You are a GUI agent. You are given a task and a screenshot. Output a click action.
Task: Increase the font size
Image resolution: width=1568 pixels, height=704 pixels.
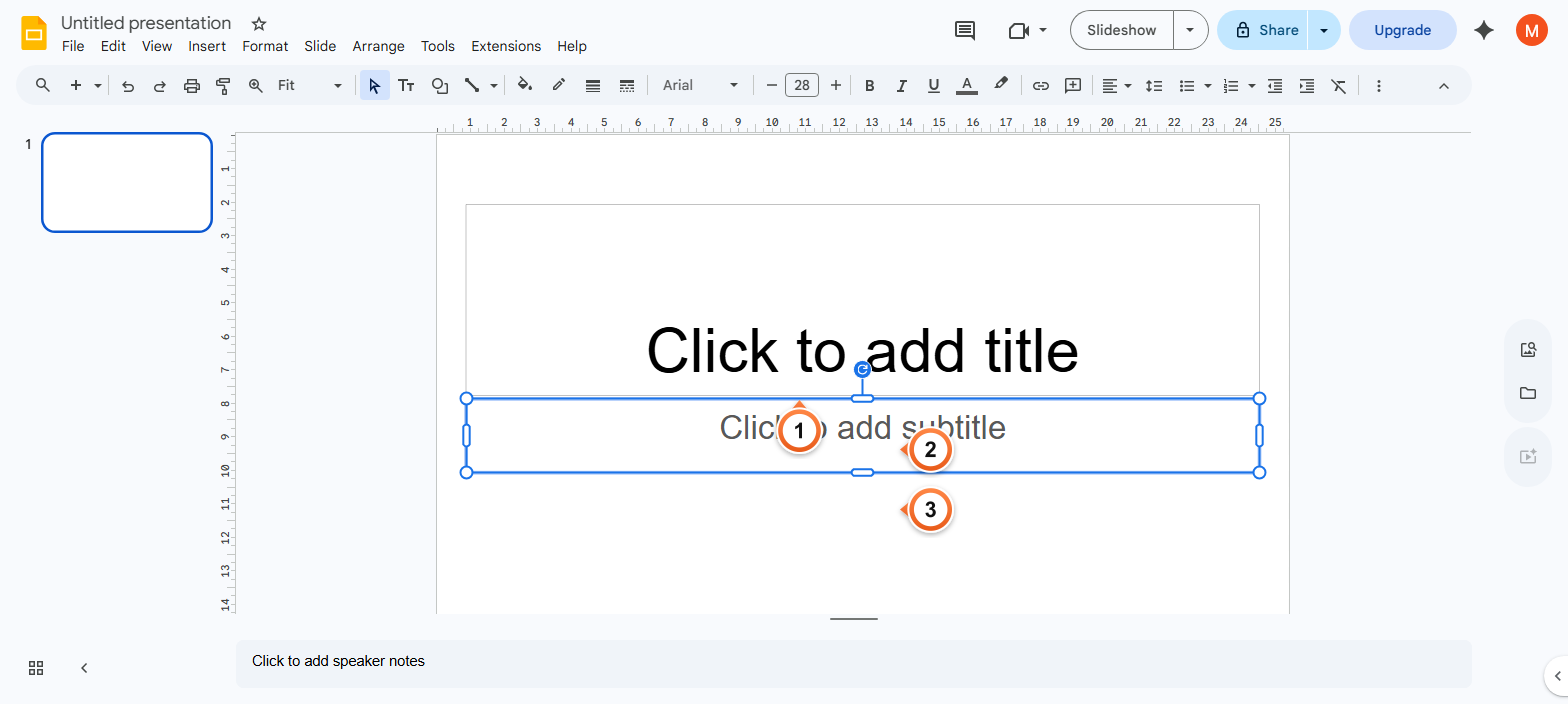coord(836,86)
